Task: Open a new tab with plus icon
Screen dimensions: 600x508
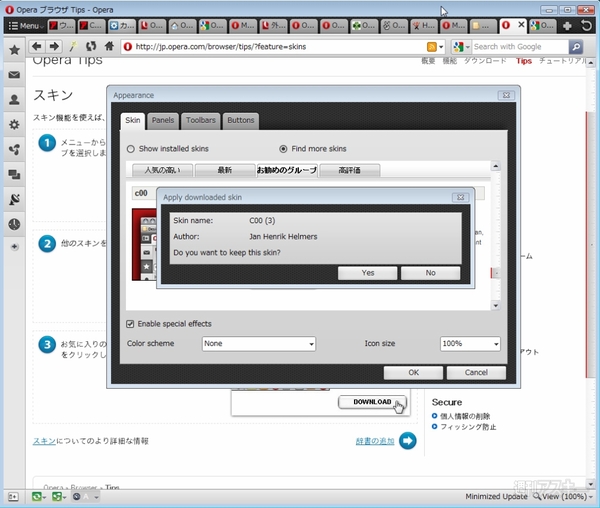Action: coord(567,26)
